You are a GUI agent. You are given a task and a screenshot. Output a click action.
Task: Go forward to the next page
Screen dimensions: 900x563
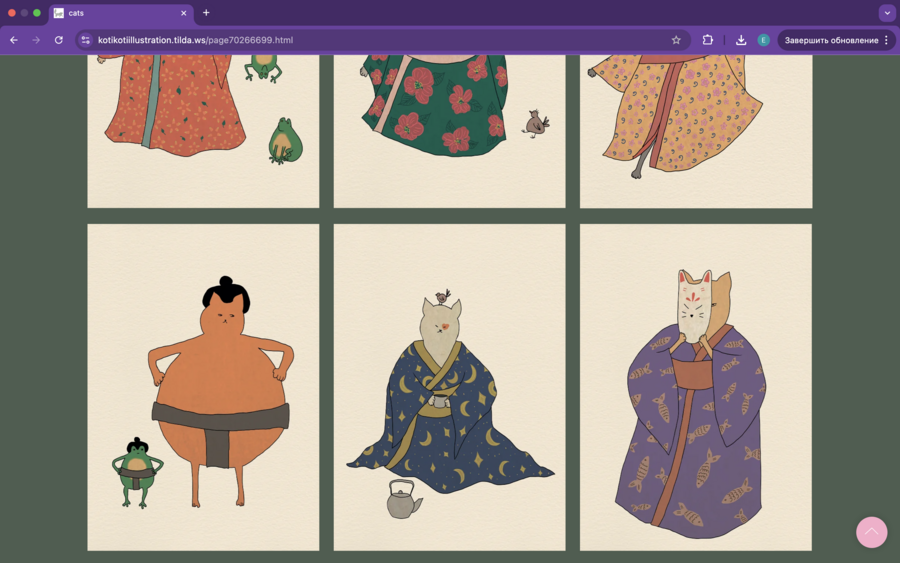click(36, 40)
